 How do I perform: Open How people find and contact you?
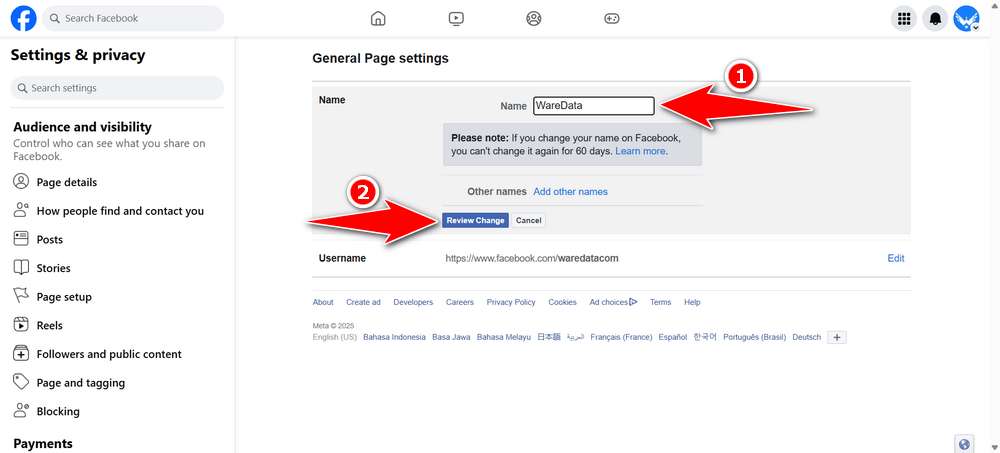tap(121, 211)
